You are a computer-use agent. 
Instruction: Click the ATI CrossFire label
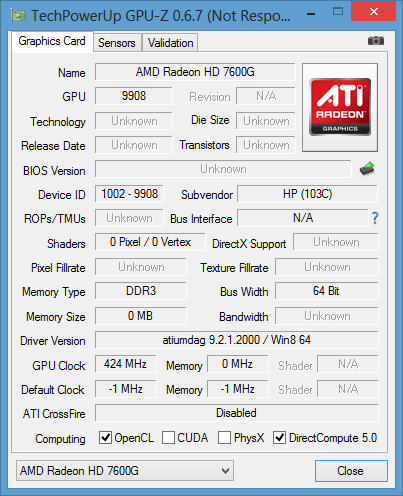pyautogui.click(x=54, y=414)
